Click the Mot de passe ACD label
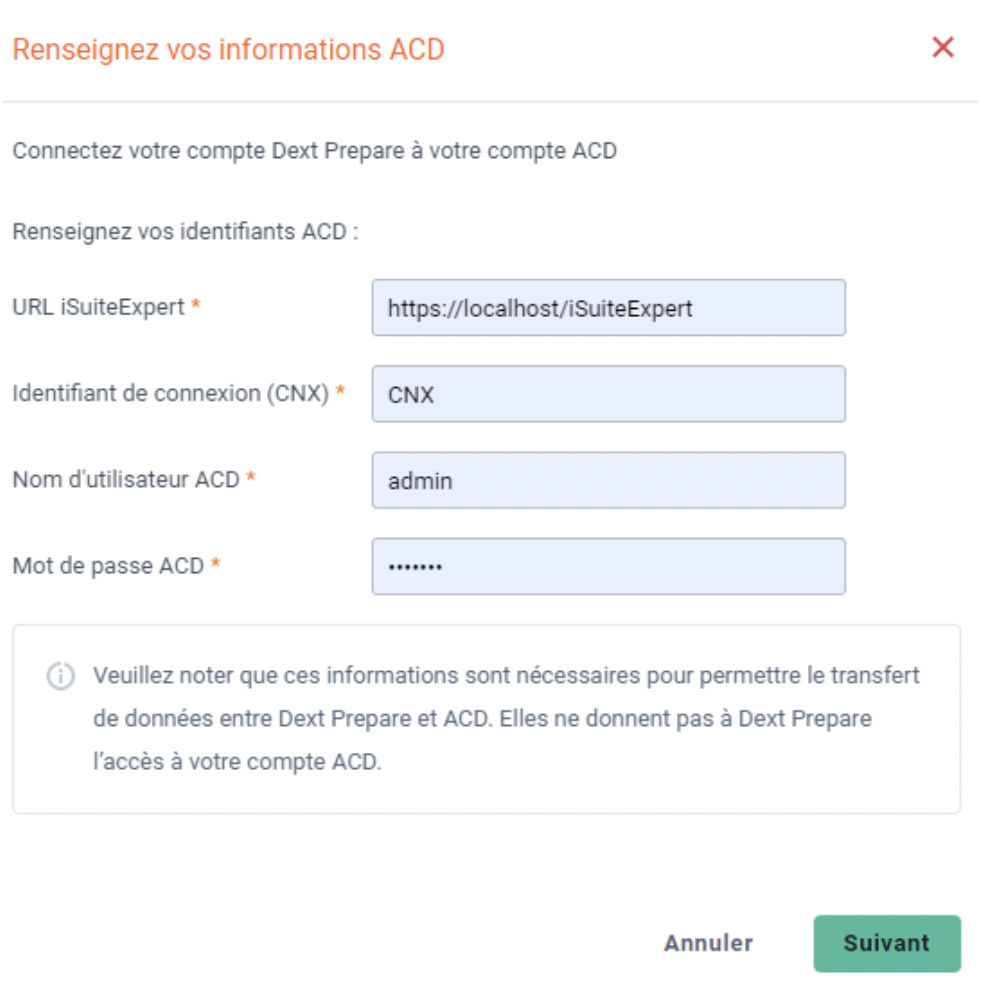This screenshot has width=982, height=984. (x=109, y=565)
